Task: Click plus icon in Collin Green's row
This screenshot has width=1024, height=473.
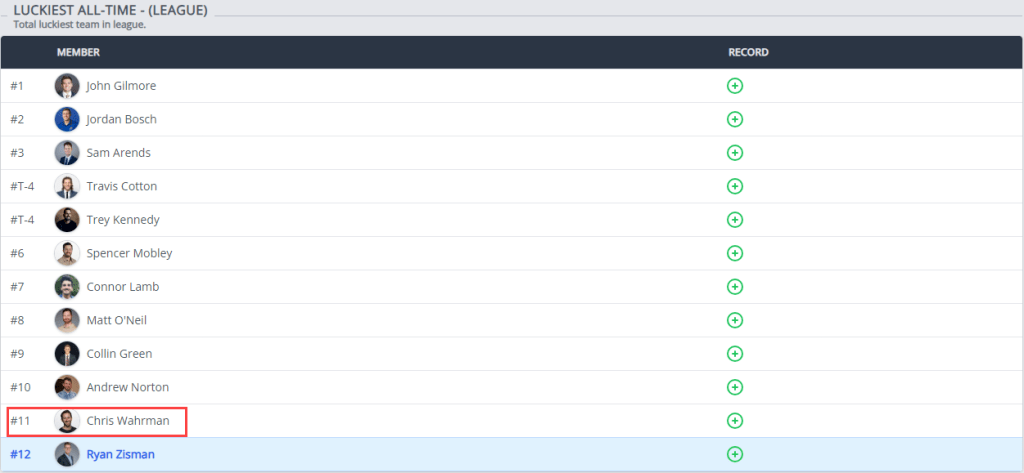Action: pos(735,354)
